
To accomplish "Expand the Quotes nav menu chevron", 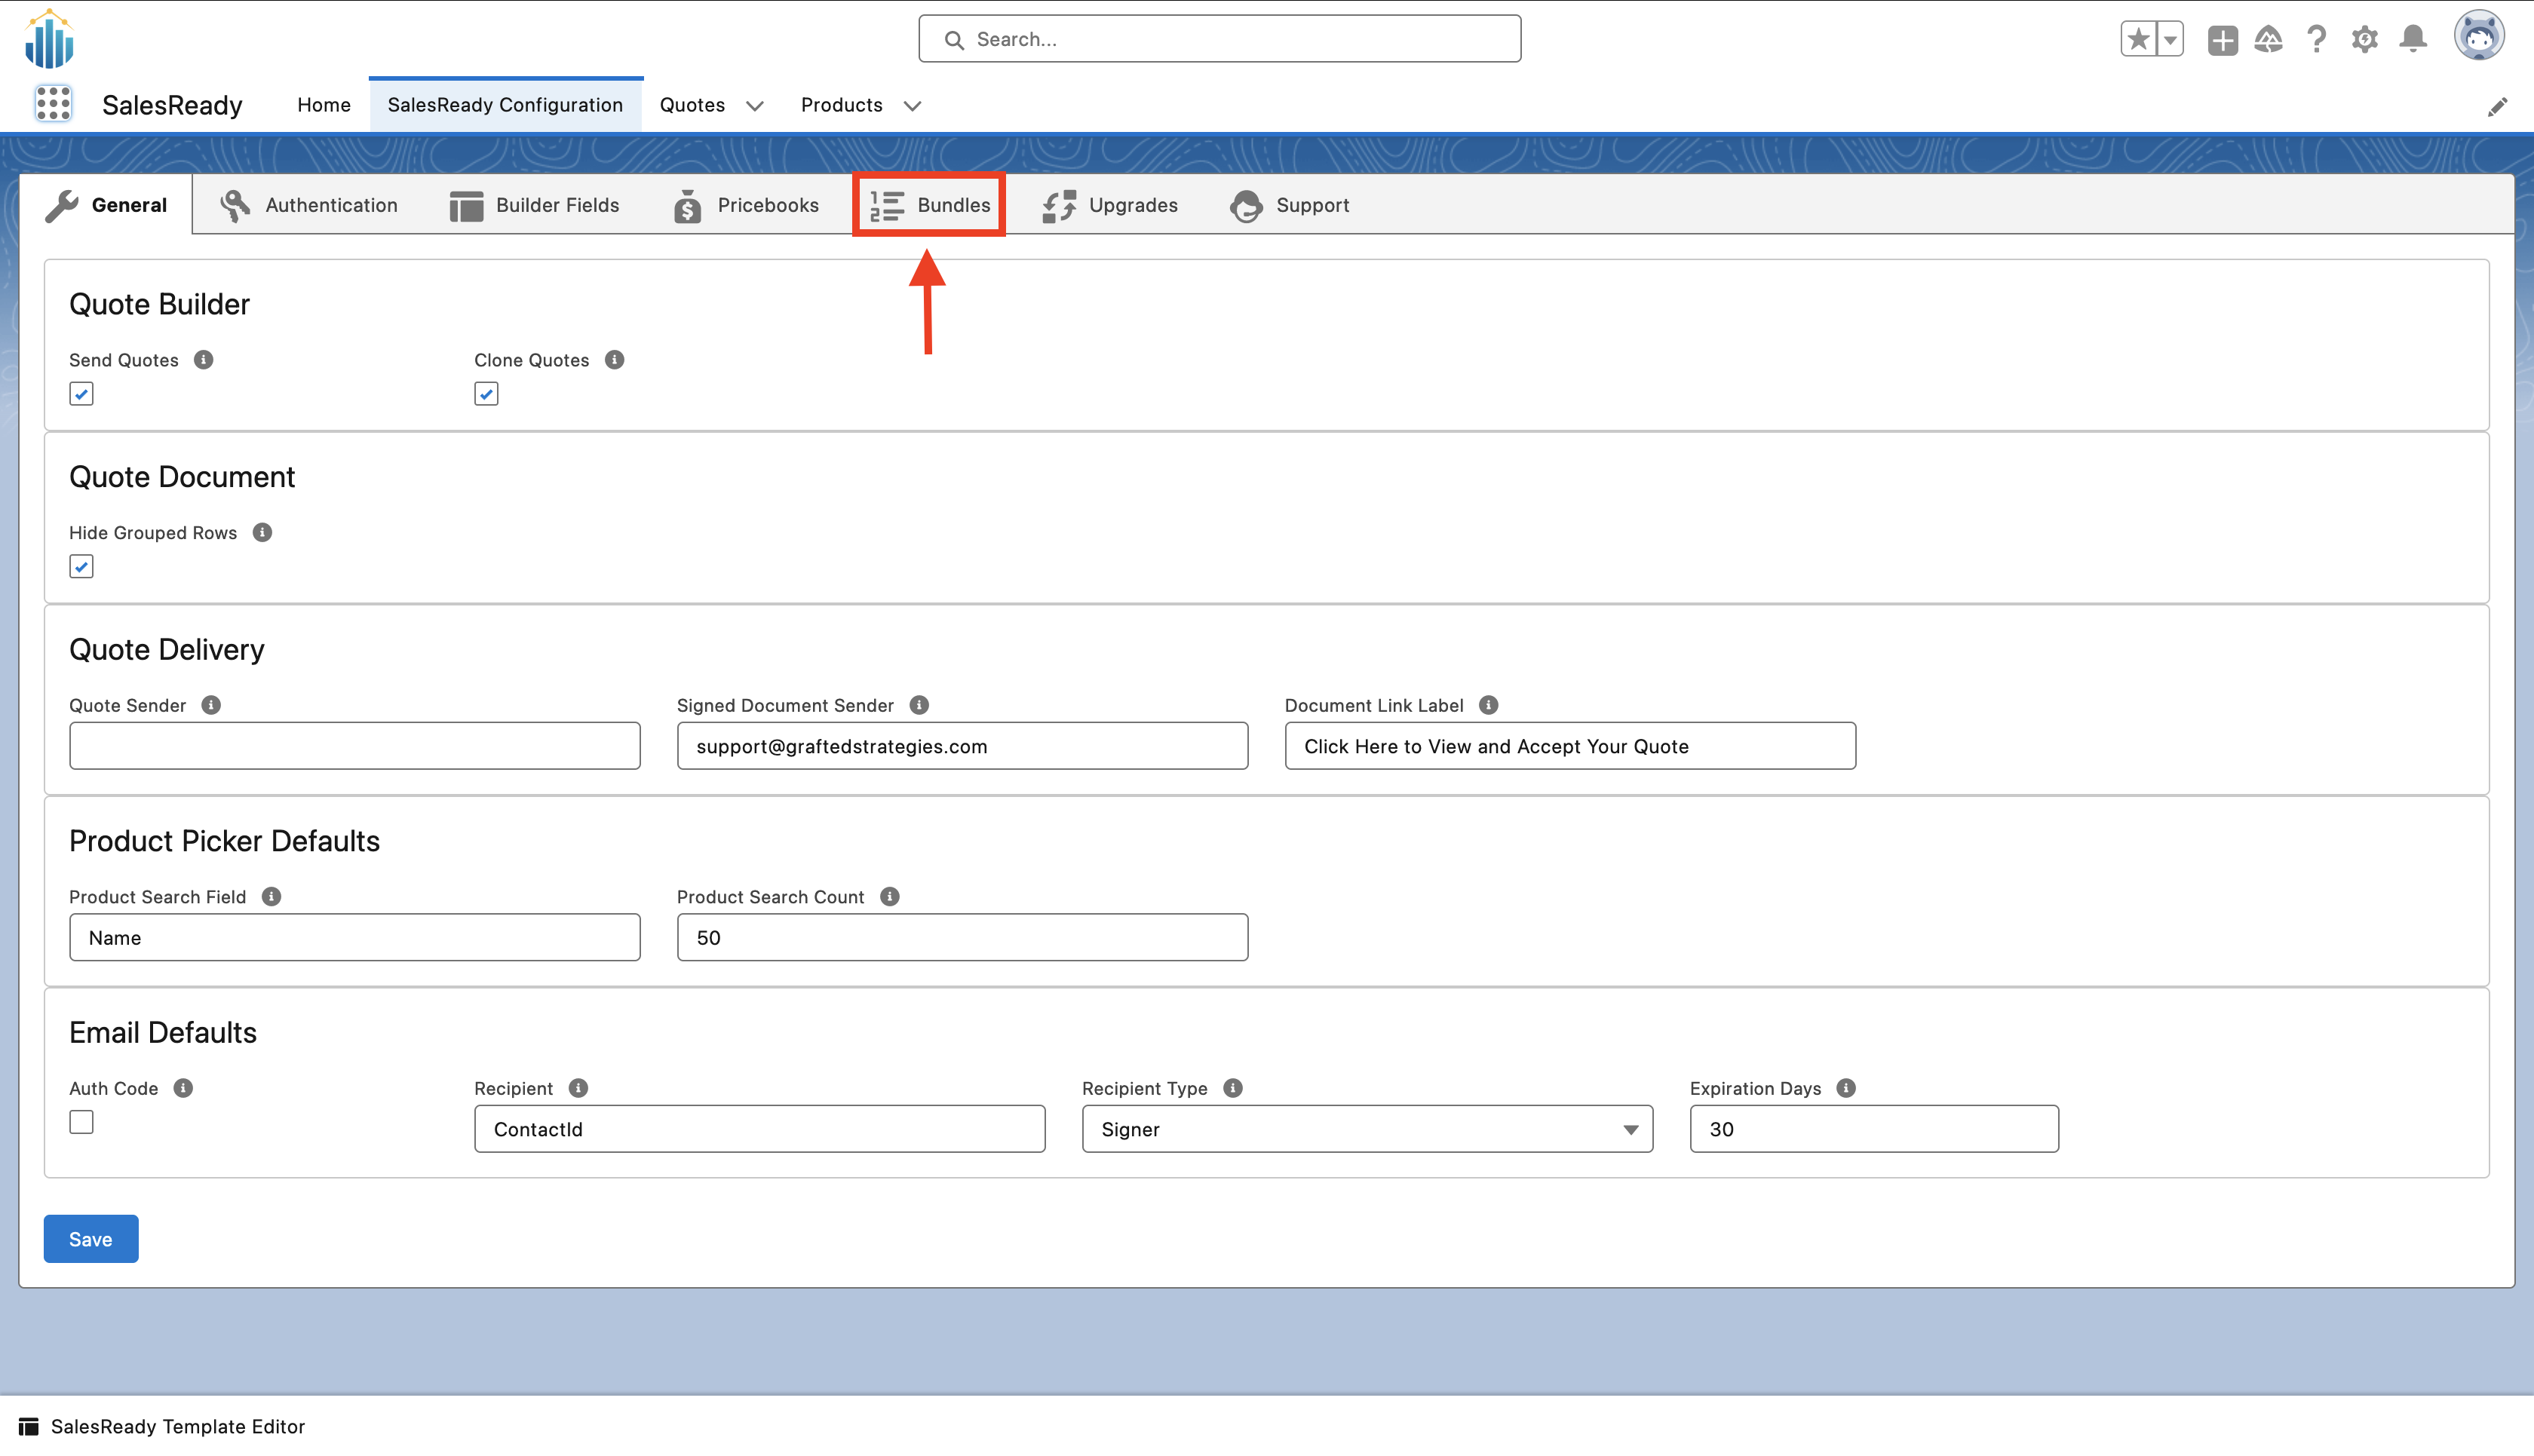I will click(755, 106).
